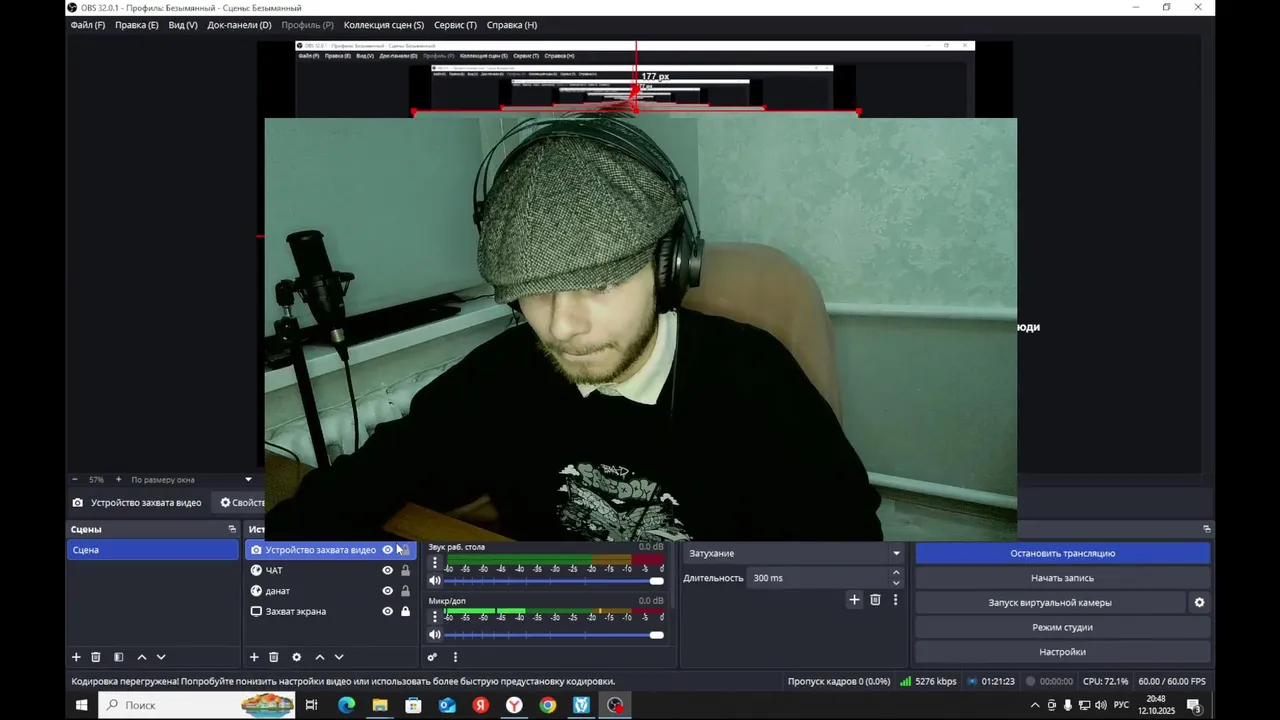This screenshot has height=720, width=1280.
Task: Open options menu for Звук раб. стола
Action: 434,563
